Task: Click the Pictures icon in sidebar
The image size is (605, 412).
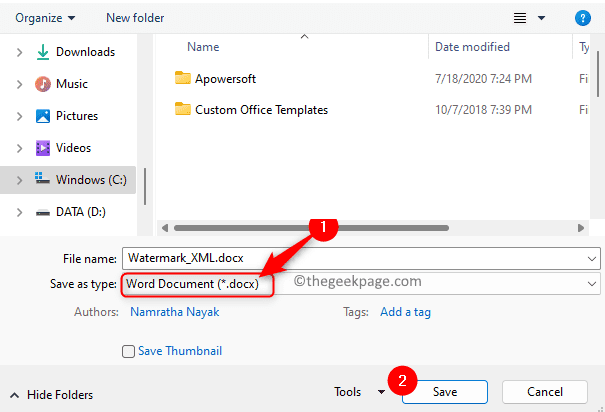Action: (x=43, y=116)
